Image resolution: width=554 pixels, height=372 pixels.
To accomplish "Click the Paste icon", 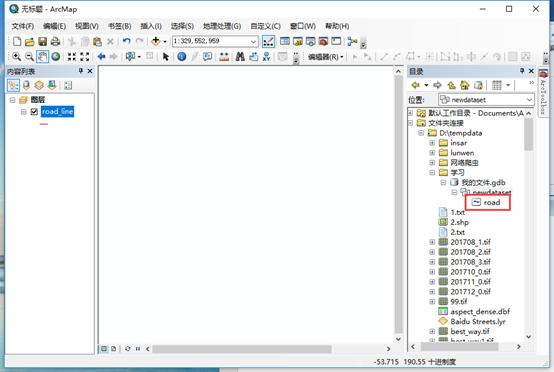I will pyautogui.click(x=97, y=41).
